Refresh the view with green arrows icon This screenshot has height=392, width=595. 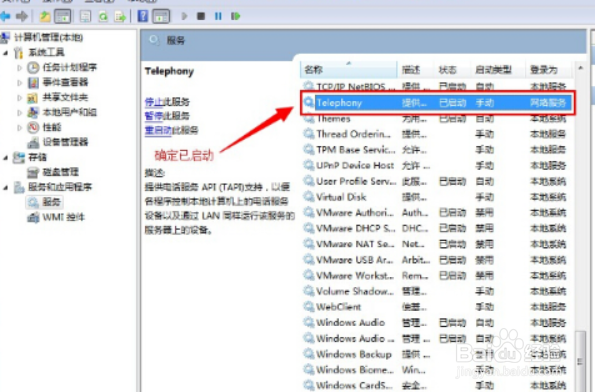click(103, 16)
